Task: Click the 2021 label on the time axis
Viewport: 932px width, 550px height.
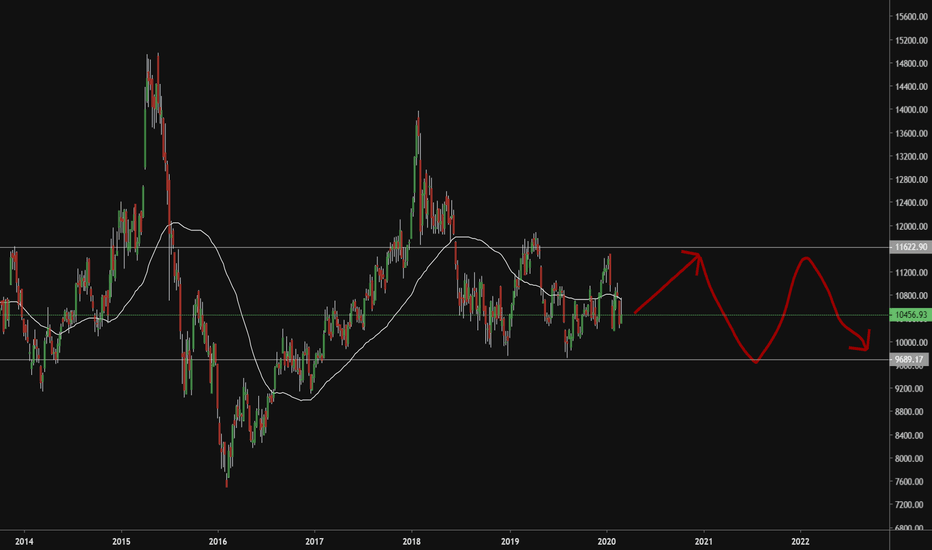Action: coord(704,541)
